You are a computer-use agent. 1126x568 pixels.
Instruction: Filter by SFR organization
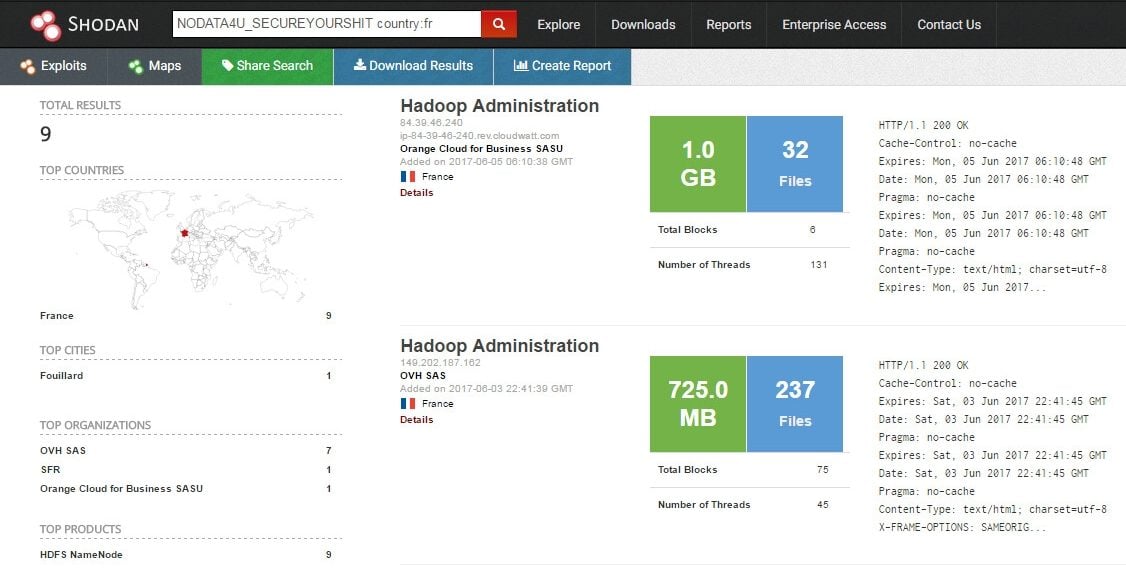tap(50, 470)
